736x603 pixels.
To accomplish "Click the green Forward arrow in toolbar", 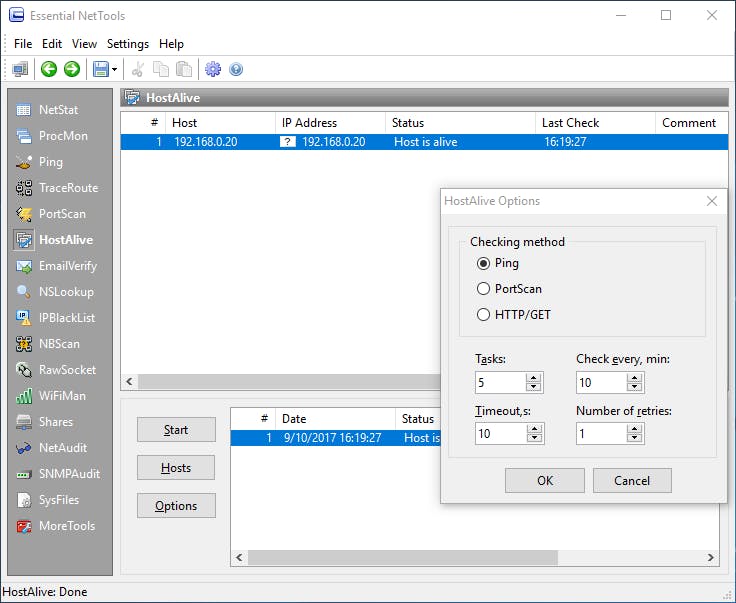I will click(72, 69).
